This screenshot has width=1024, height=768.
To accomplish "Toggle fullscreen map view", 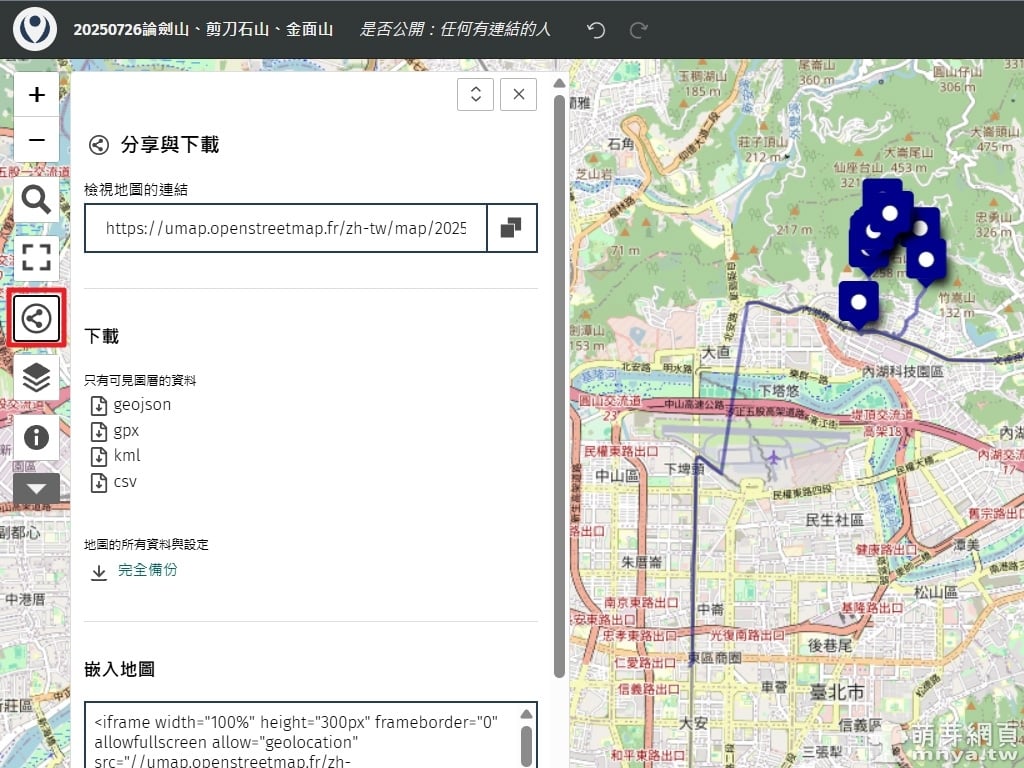I will (37, 256).
